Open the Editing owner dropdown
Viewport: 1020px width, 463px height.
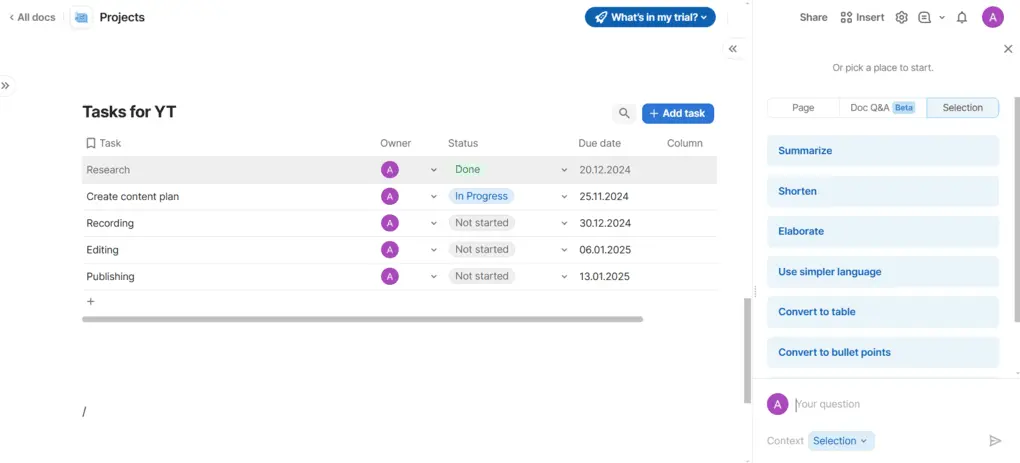pos(434,250)
